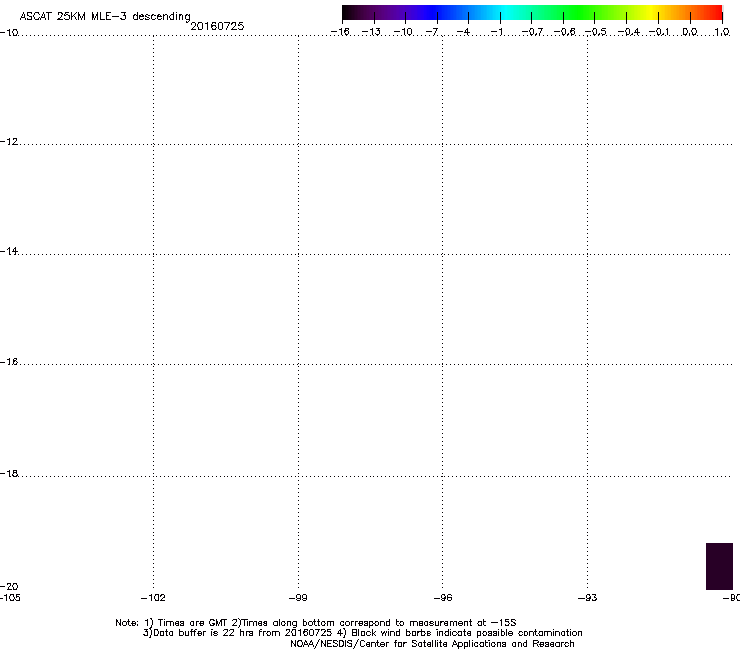Image resolution: width=740 pixels, height=650 pixels.
Task: Click the -16 colorbar label
Action: pos(340,32)
